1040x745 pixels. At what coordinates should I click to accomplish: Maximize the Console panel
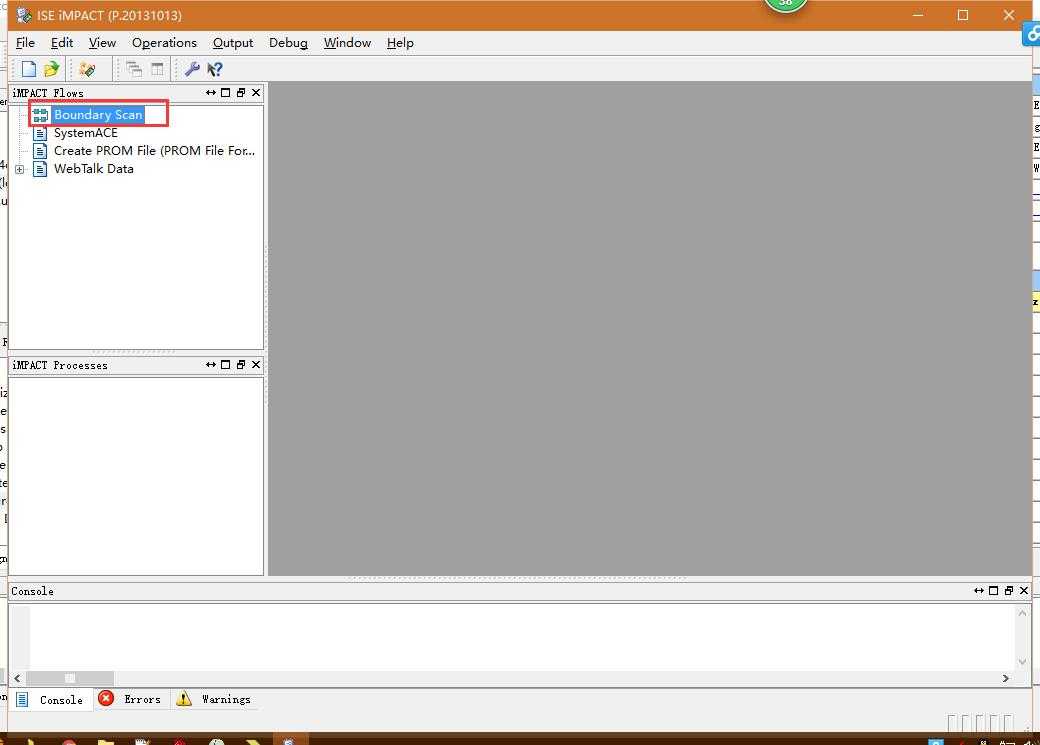point(994,590)
